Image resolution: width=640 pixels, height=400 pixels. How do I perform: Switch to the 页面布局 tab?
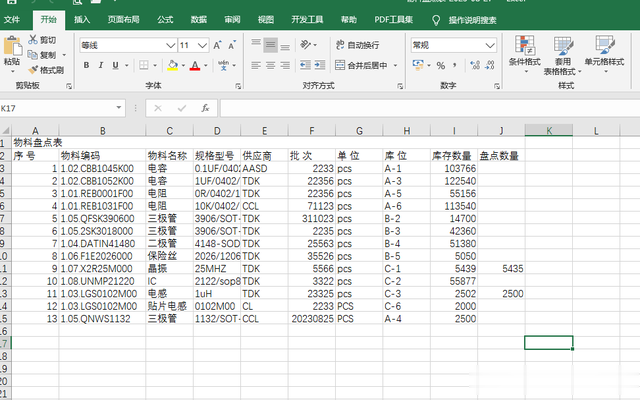pos(124,20)
